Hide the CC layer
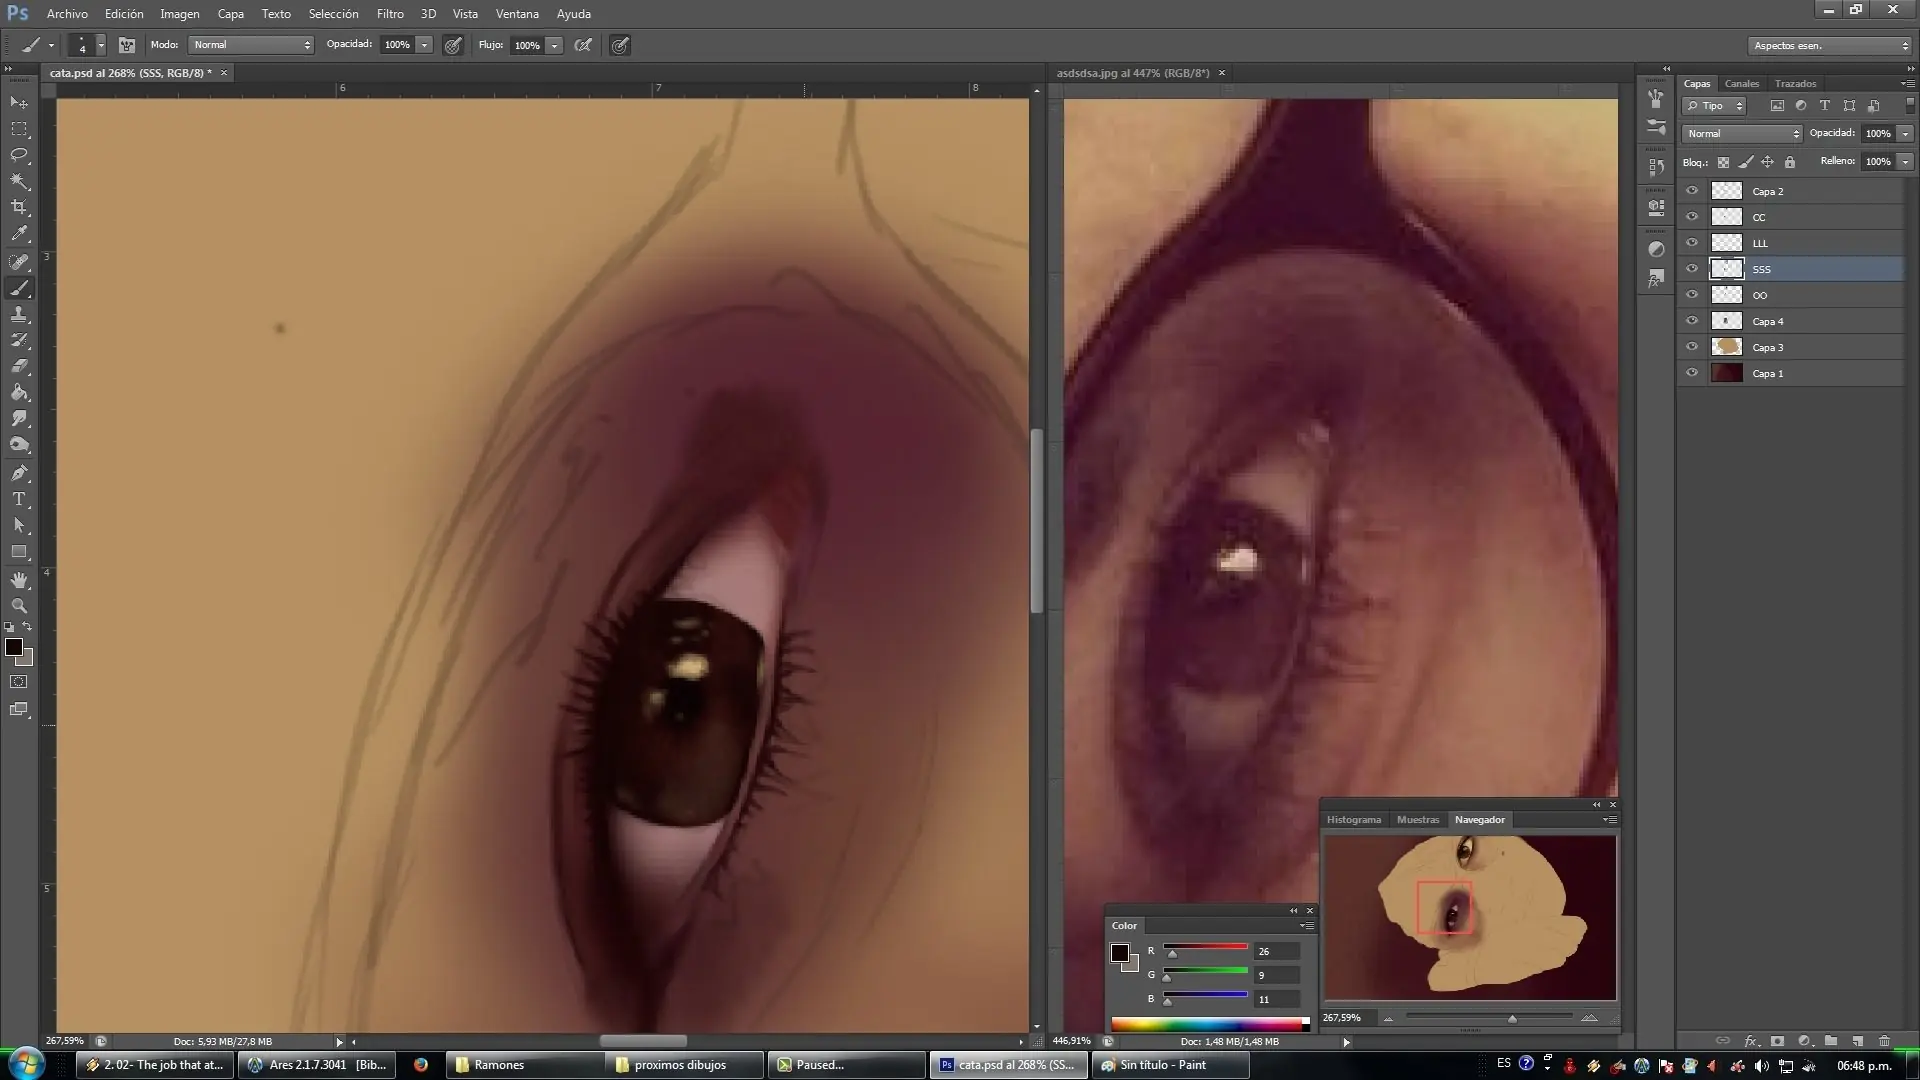This screenshot has height=1080, width=1920. pyautogui.click(x=1692, y=217)
